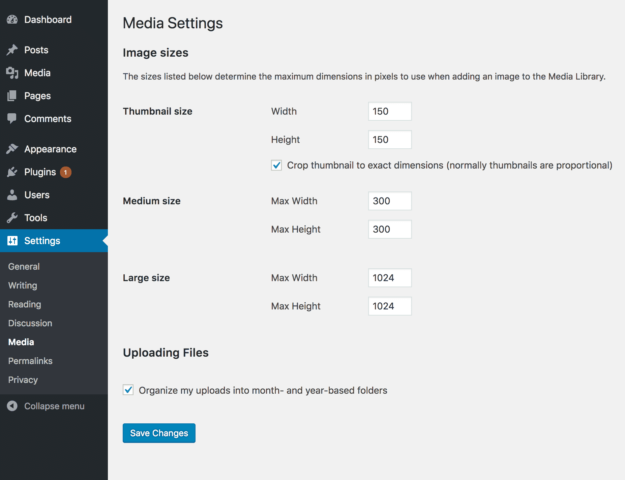Uncheck Crop thumbnail to exact dimensions
Viewport: 625px width, 480px height.
coord(276,165)
